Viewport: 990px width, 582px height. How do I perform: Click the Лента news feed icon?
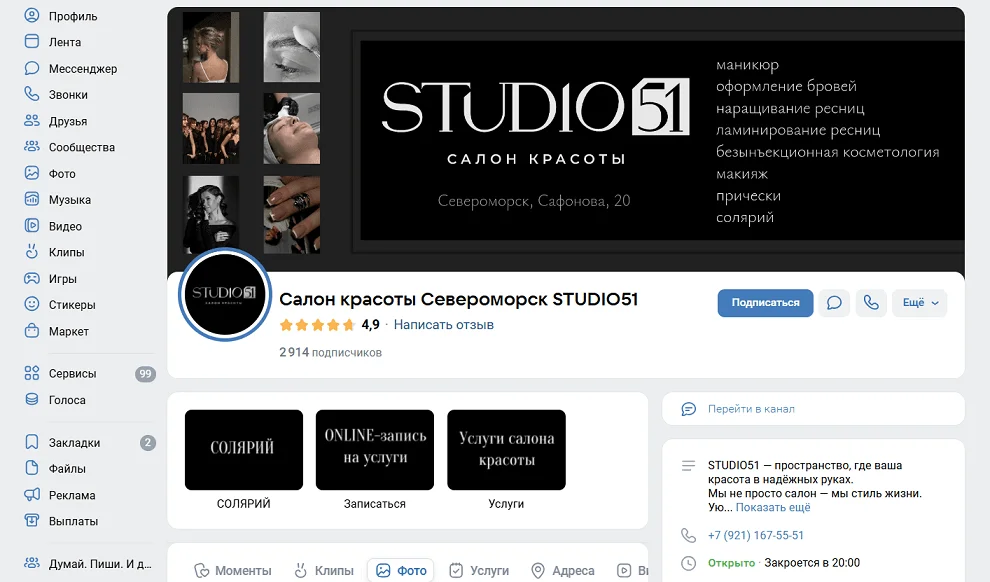[32, 42]
